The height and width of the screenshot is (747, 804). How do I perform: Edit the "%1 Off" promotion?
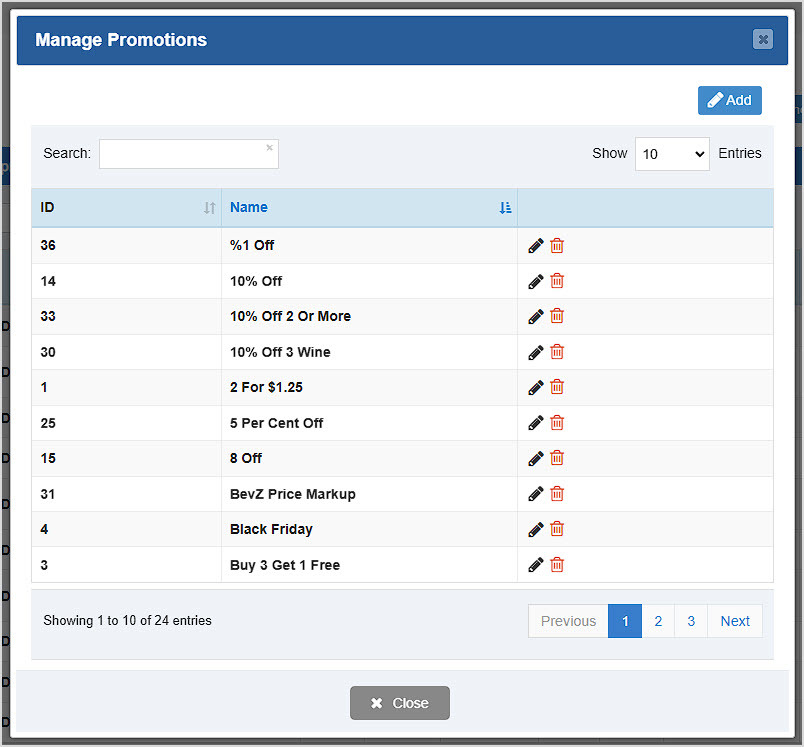(x=535, y=245)
